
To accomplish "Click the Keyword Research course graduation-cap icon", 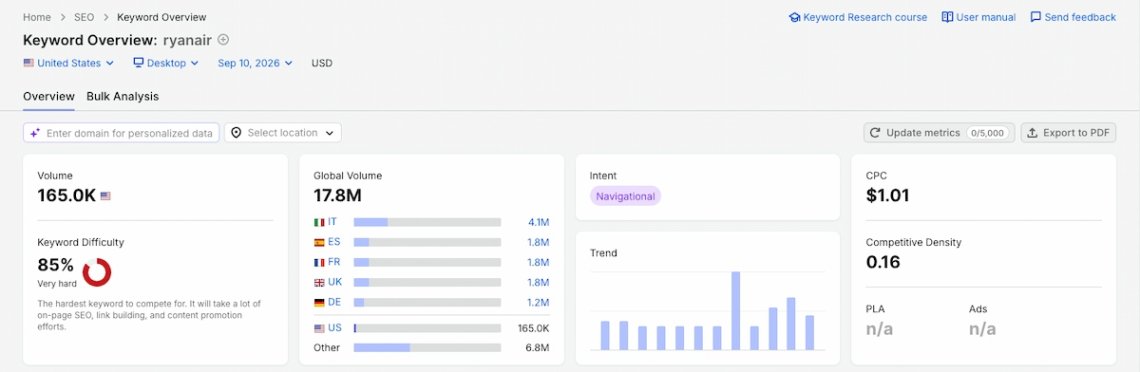I will [x=794, y=17].
